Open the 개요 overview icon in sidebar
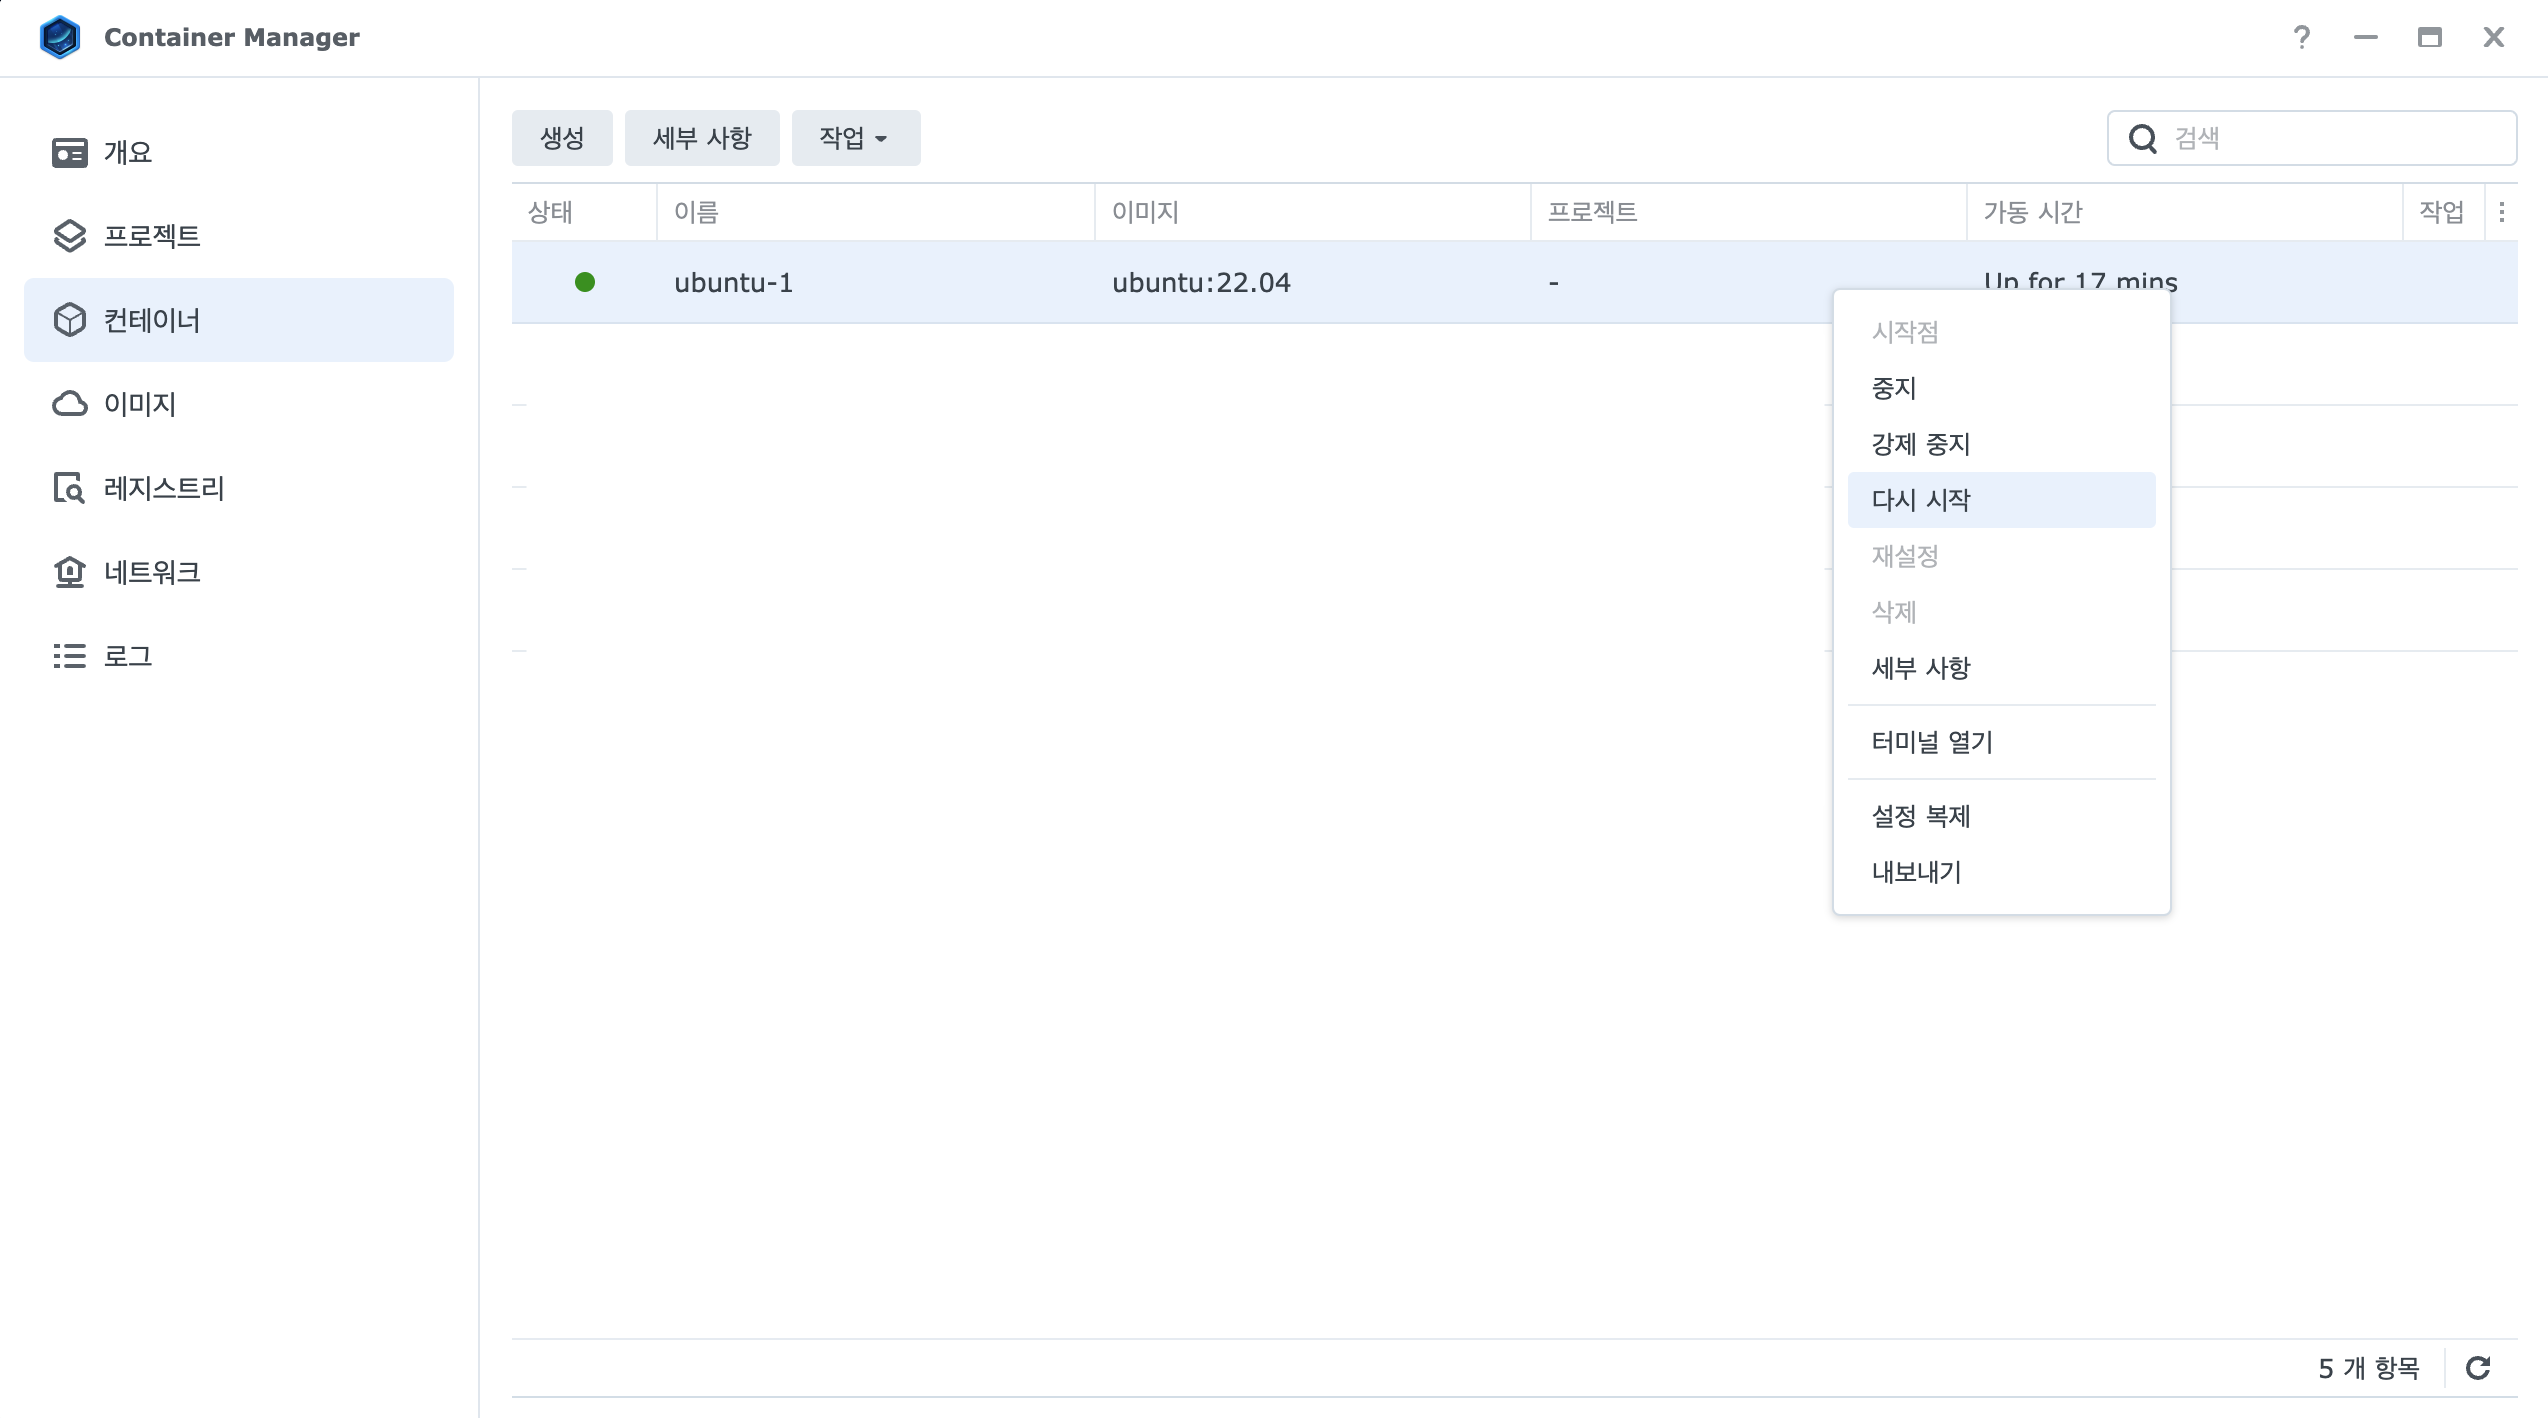Screen dimensions: 2548x1418 [69, 153]
